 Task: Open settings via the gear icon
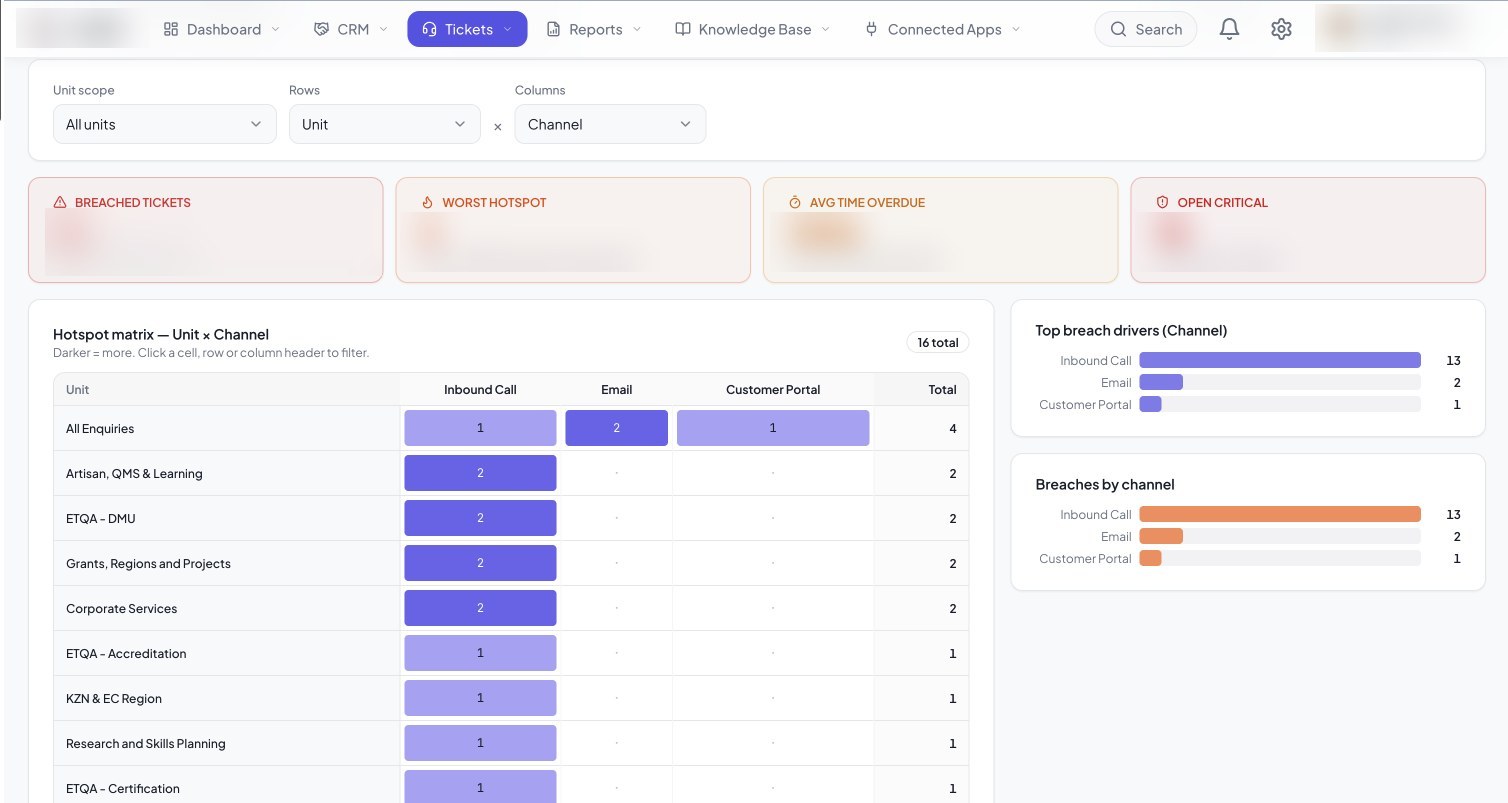1281,29
